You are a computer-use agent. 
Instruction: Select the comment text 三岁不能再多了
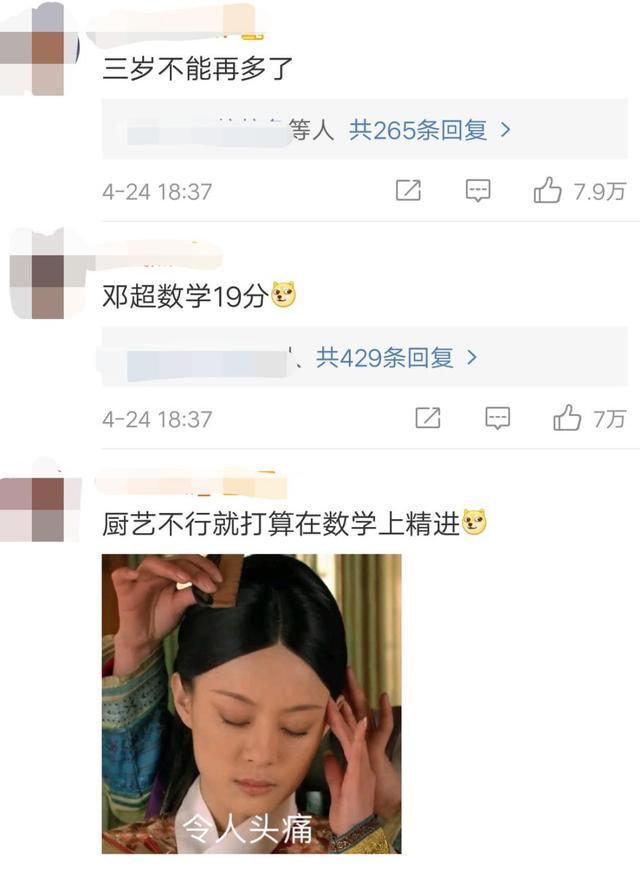(x=197, y=68)
